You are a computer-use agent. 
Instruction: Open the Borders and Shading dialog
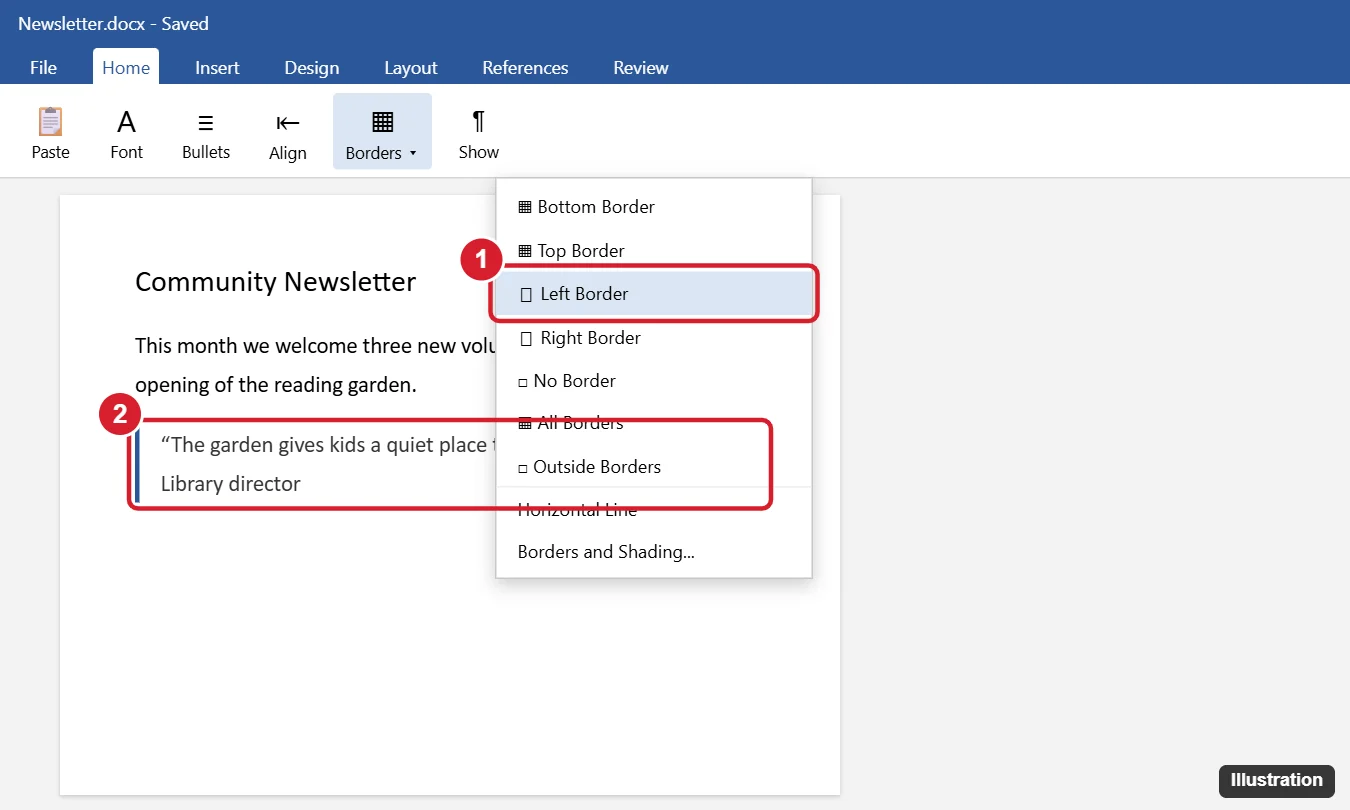pyautogui.click(x=654, y=552)
